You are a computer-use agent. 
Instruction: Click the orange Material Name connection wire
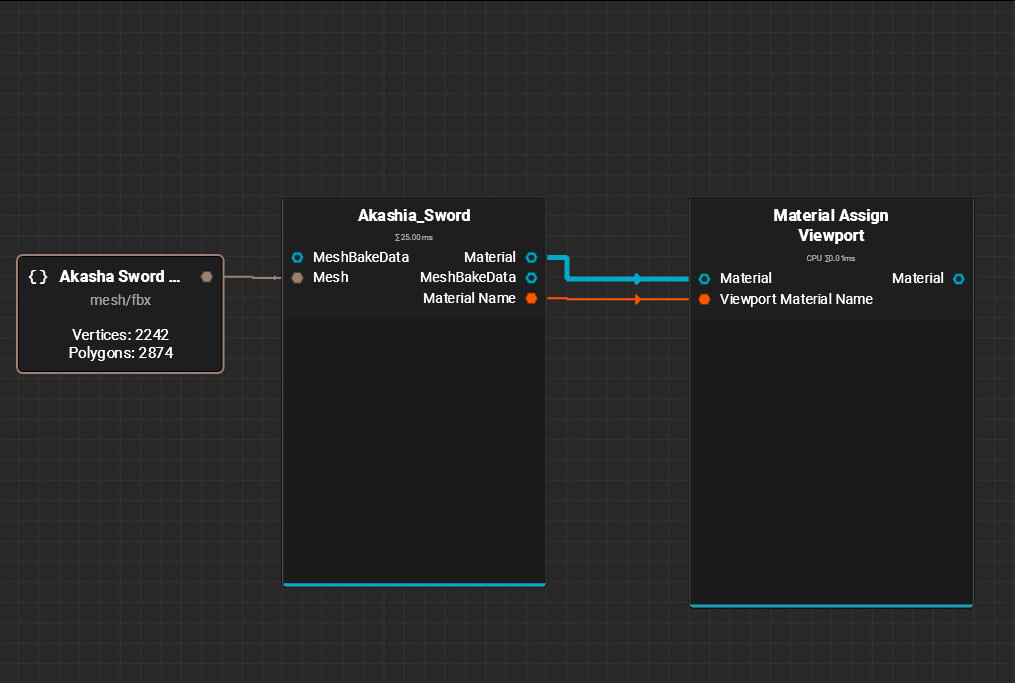[x=600, y=298]
